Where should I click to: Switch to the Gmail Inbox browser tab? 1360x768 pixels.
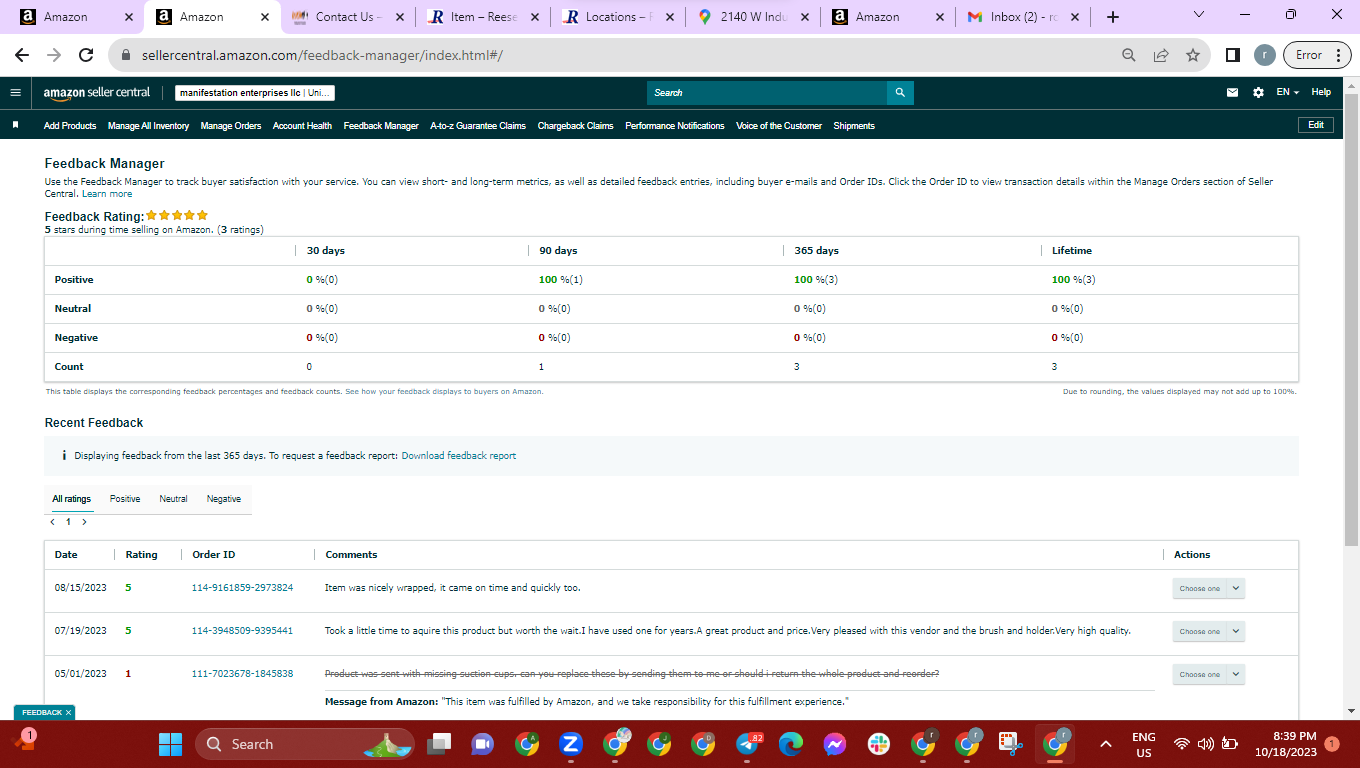(1020, 17)
